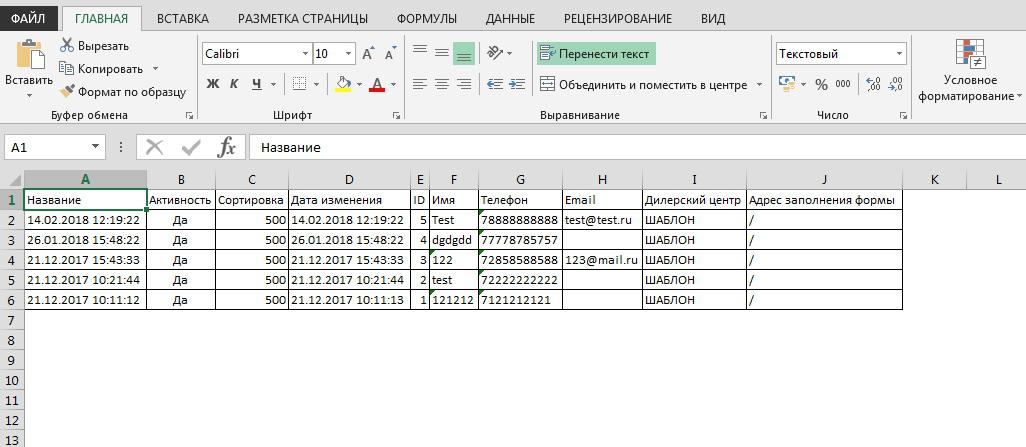1026x447 pixels.
Task: Click the formula bar containing Название
Action: (x=637, y=147)
